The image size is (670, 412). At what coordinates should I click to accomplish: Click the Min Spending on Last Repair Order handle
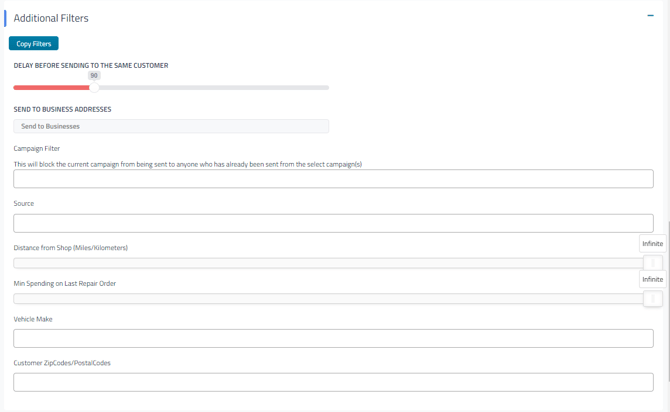coord(653,298)
